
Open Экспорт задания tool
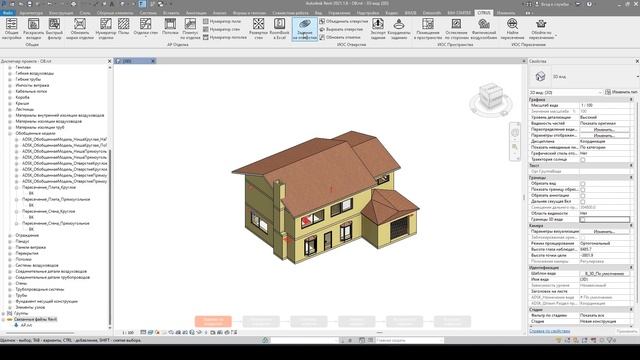coord(378,29)
